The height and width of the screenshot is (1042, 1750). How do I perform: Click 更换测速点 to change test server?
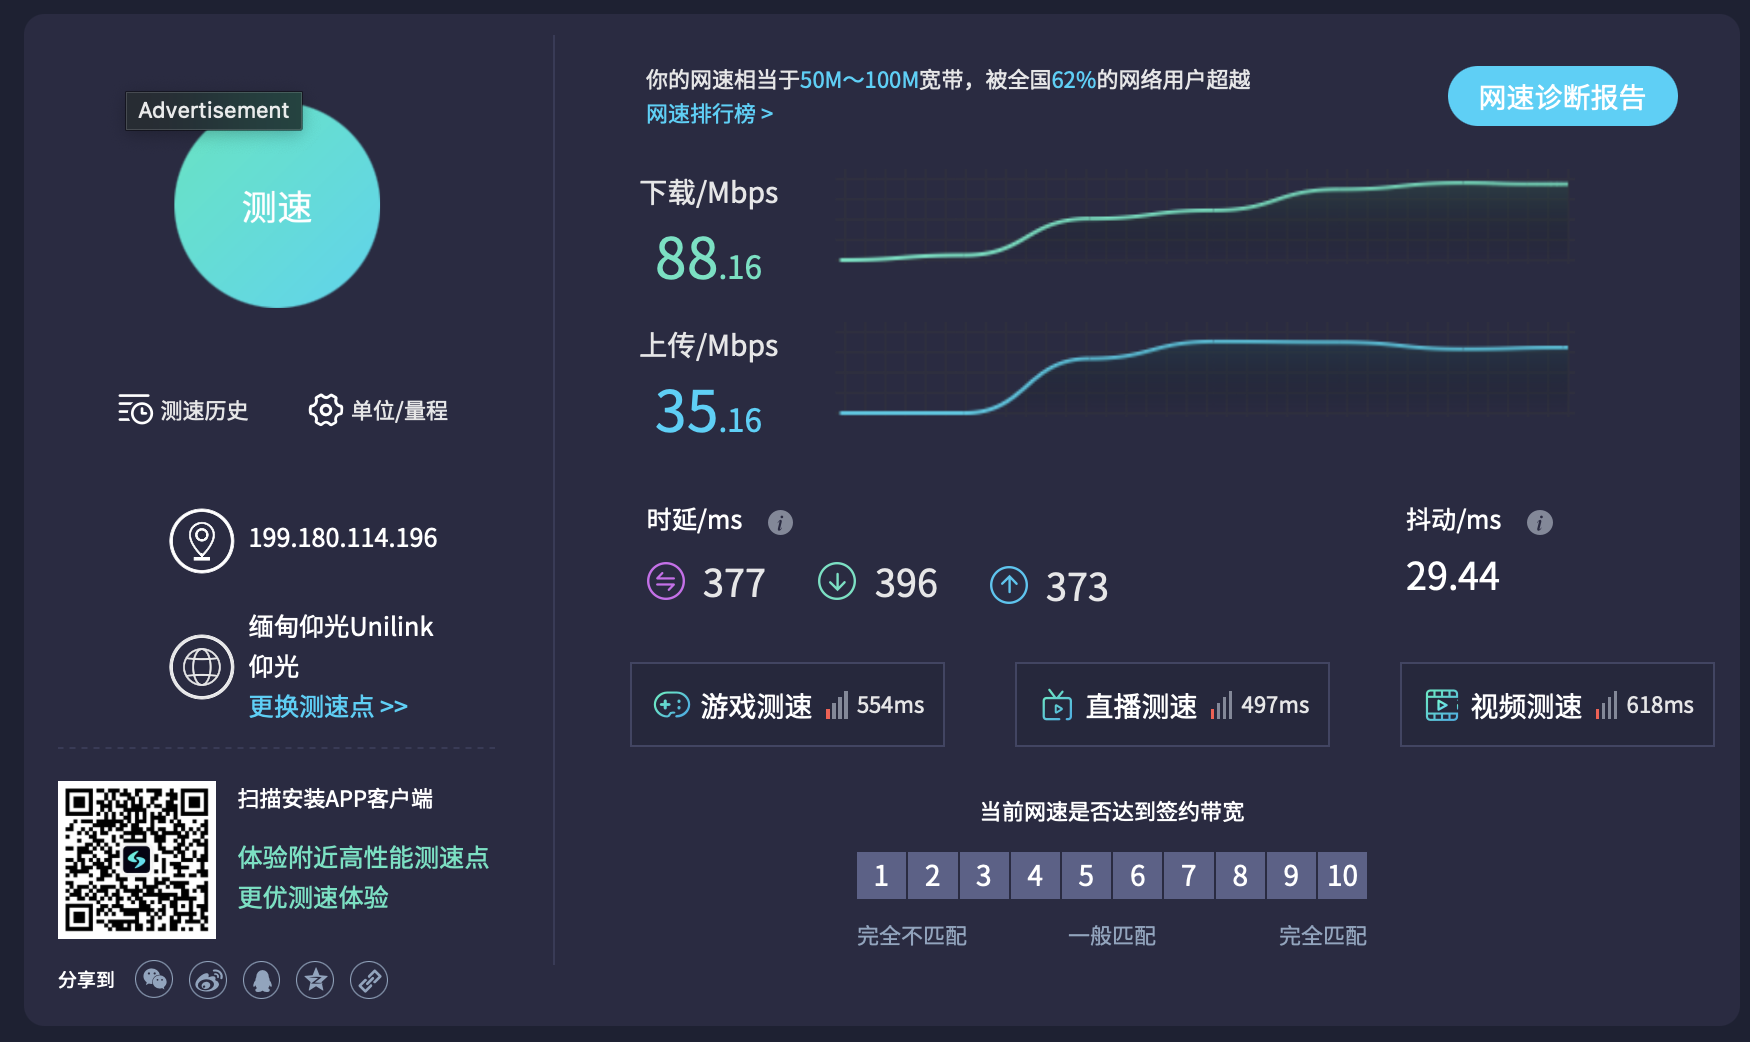coord(327,706)
